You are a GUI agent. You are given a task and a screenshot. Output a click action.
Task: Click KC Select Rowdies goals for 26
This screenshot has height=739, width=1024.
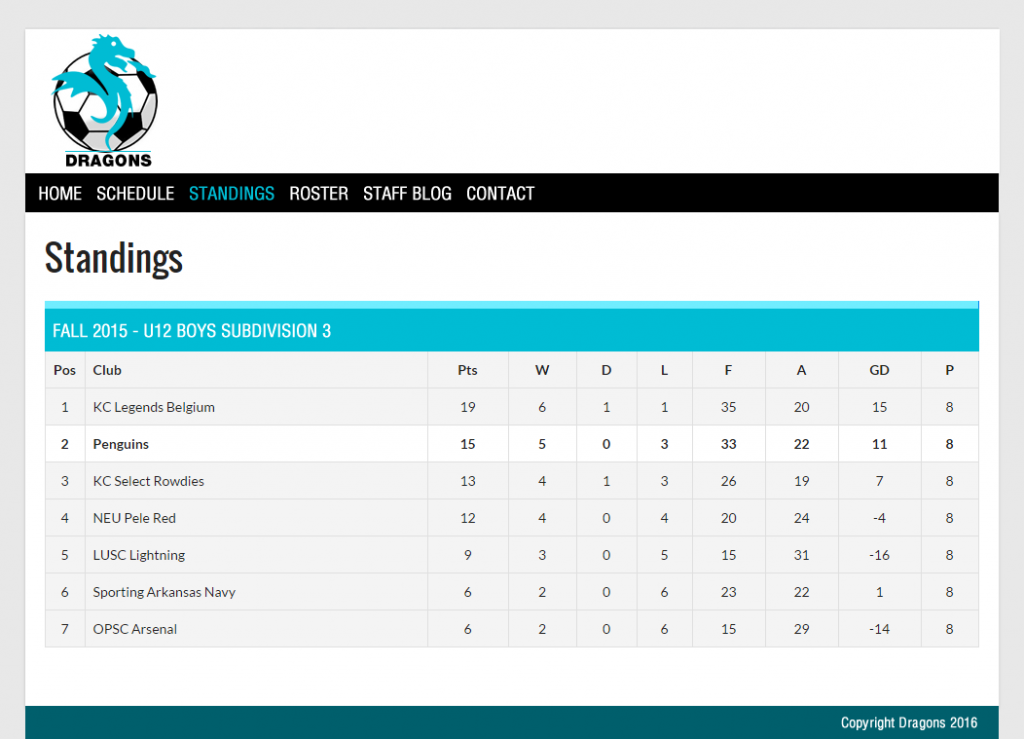pos(728,481)
